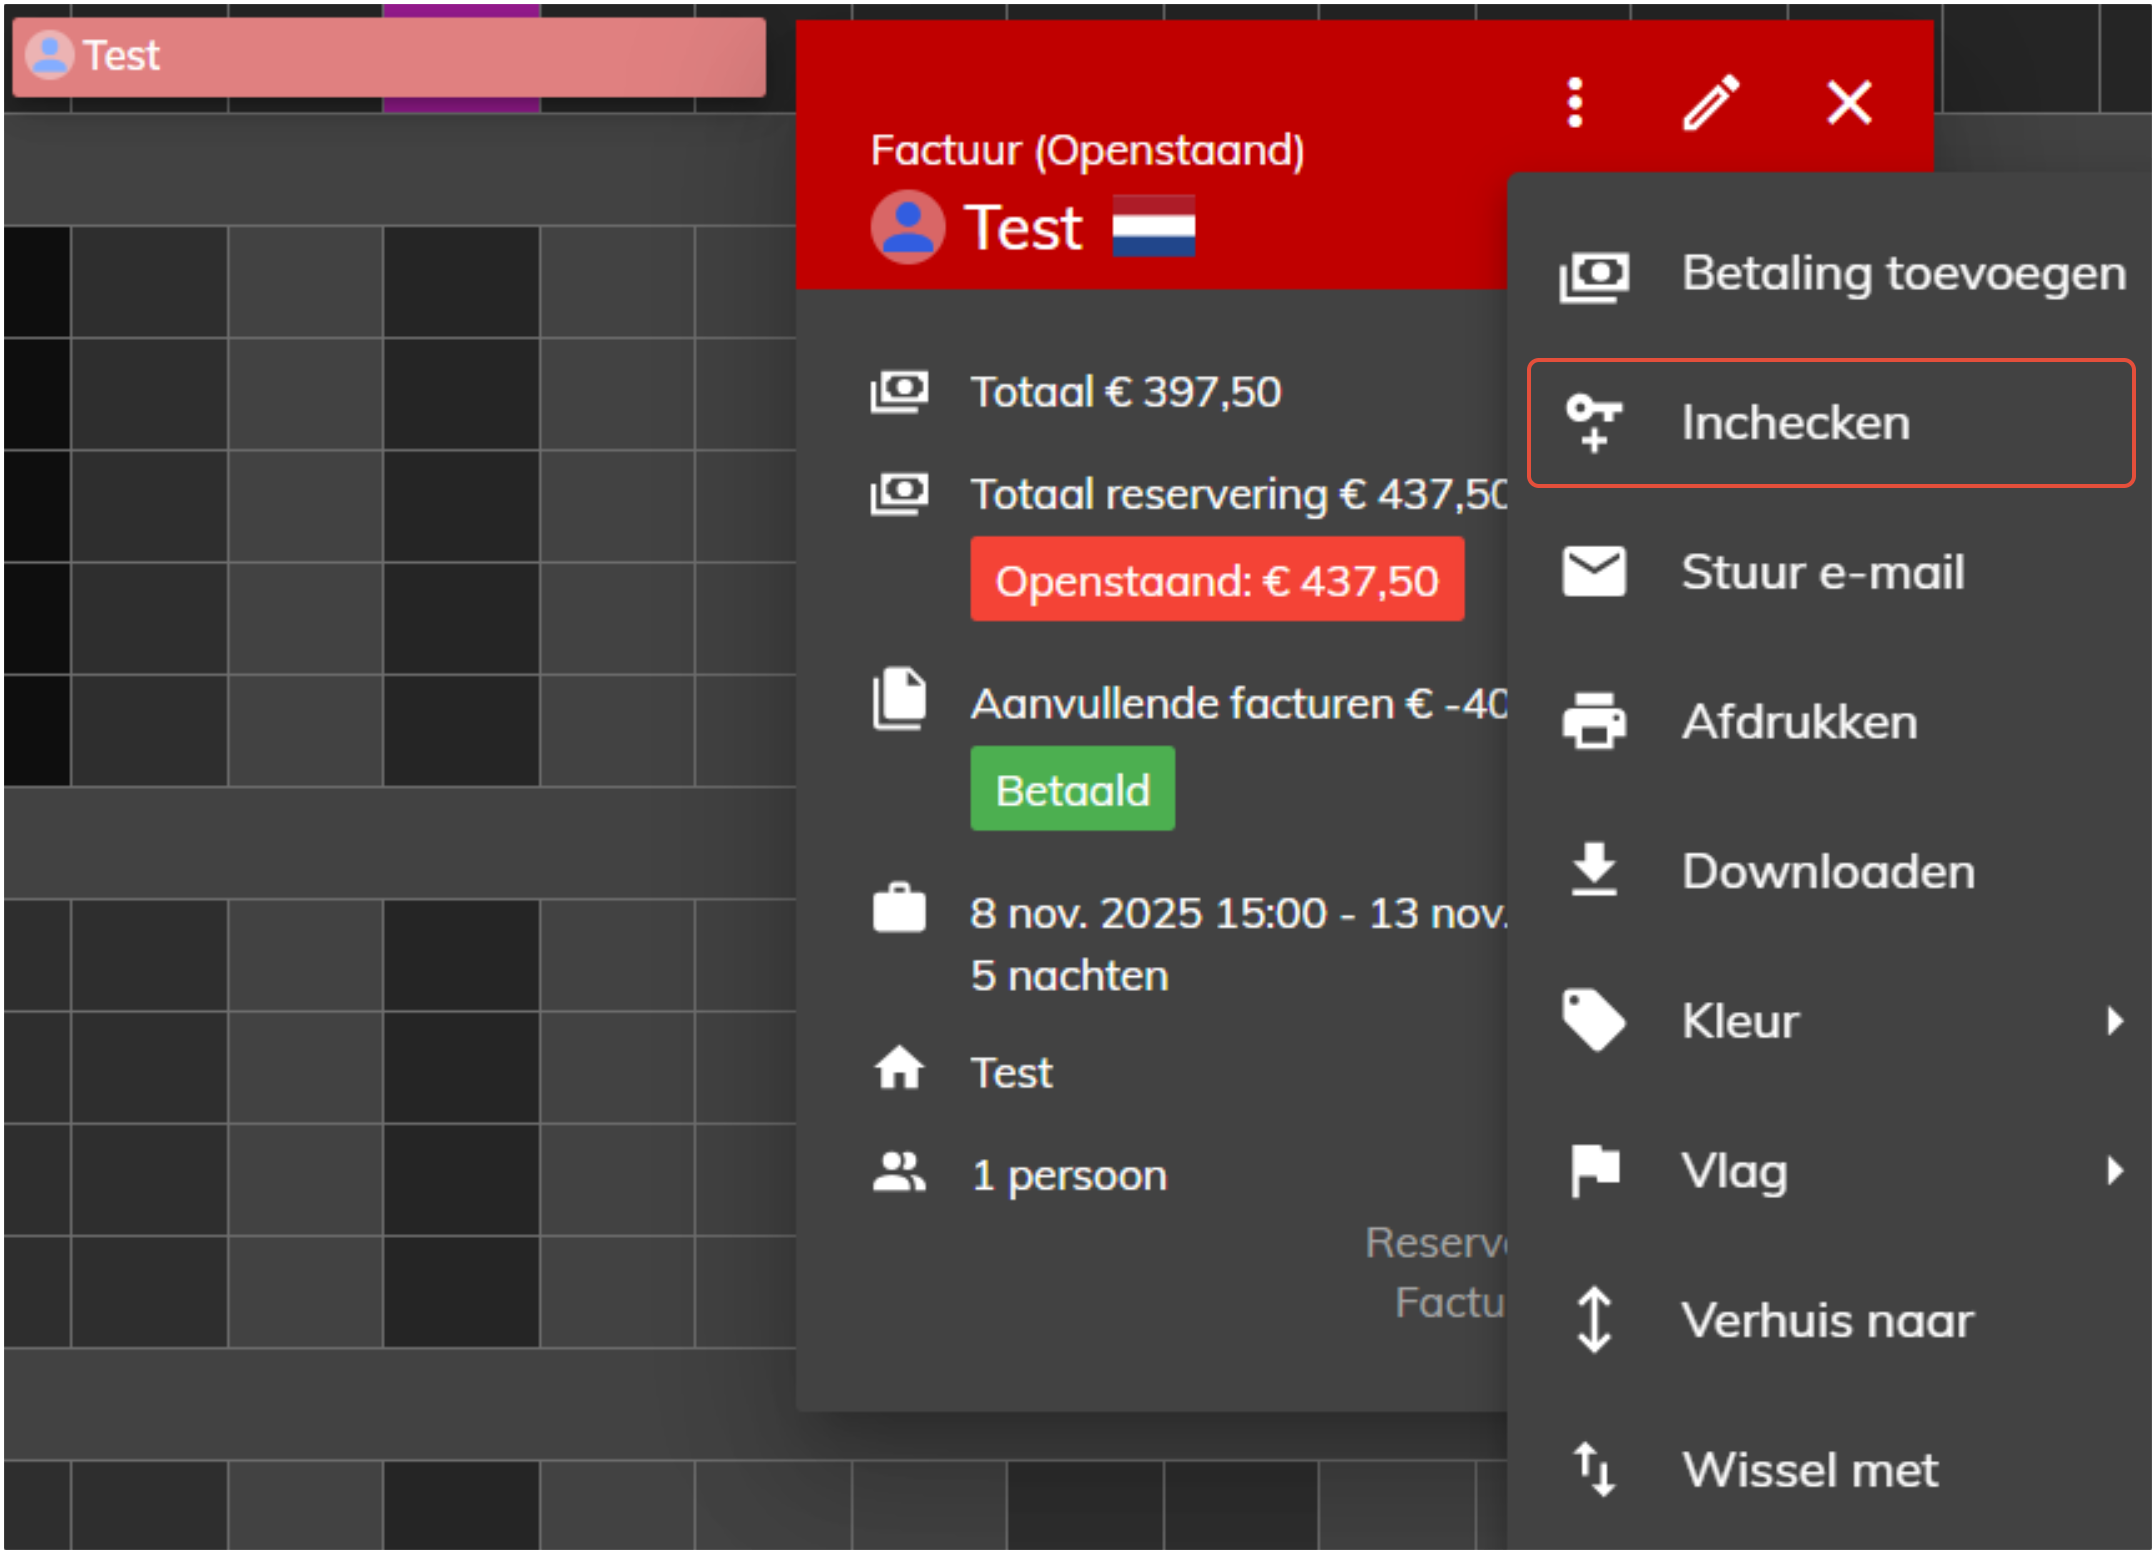Expand the Vlag submenu arrow

pyautogui.click(x=2113, y=1170)
